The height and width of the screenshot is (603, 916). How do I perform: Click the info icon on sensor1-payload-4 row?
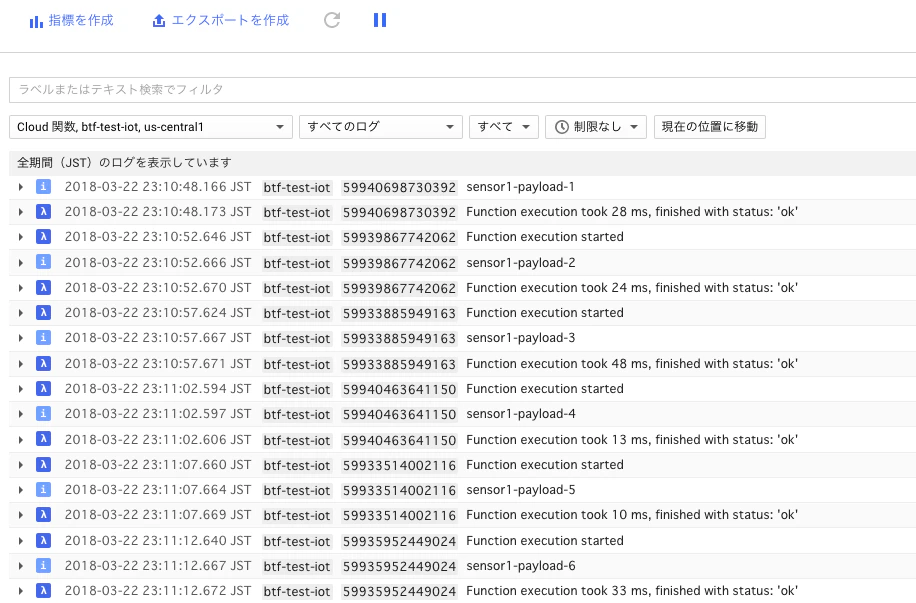click(x=43, y=414)
